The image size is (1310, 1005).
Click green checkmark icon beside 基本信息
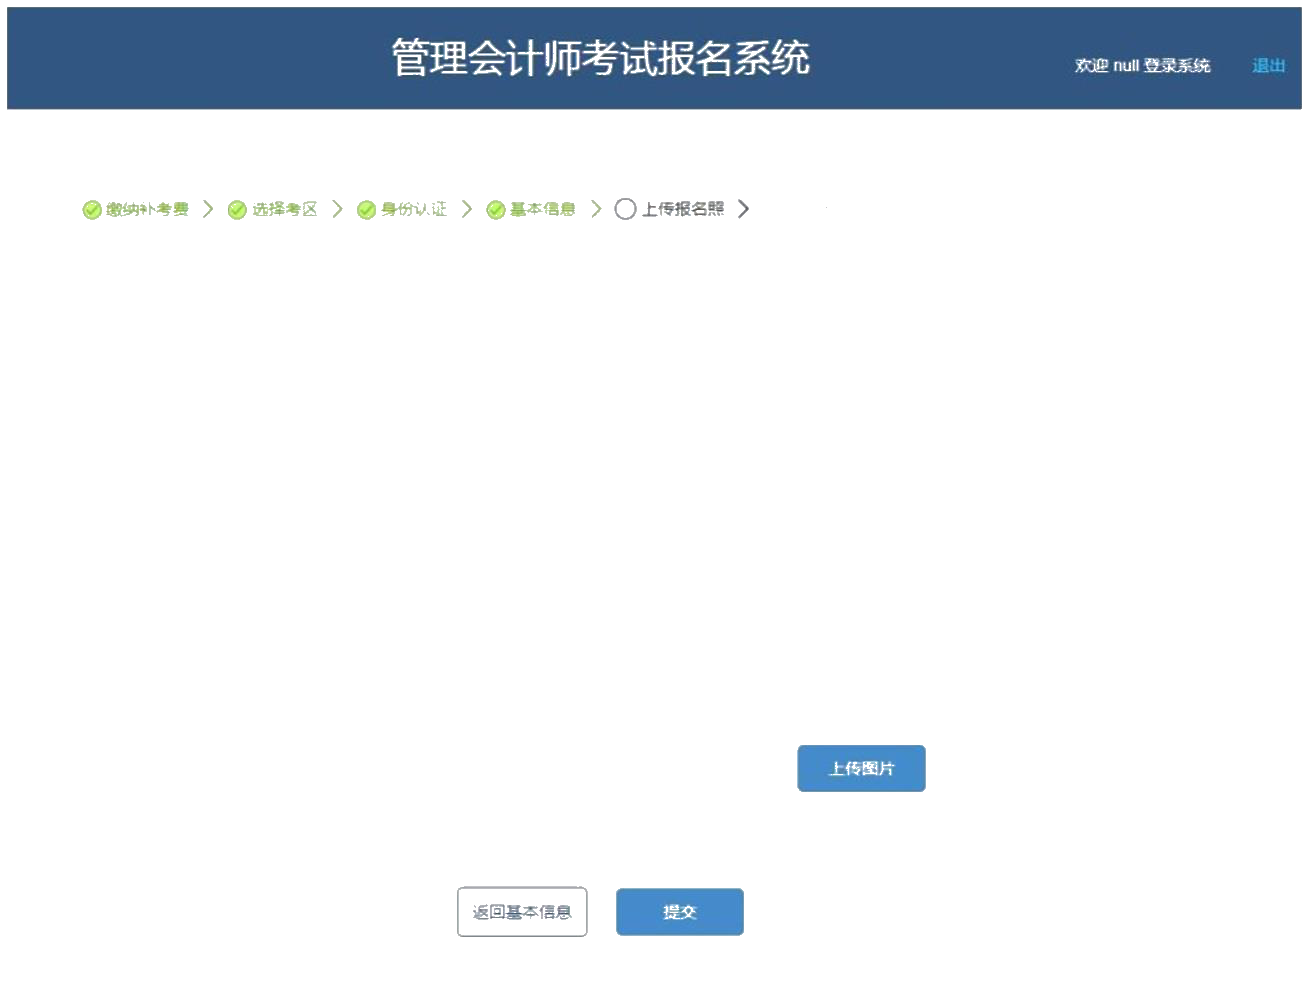(x=495, y=210)
